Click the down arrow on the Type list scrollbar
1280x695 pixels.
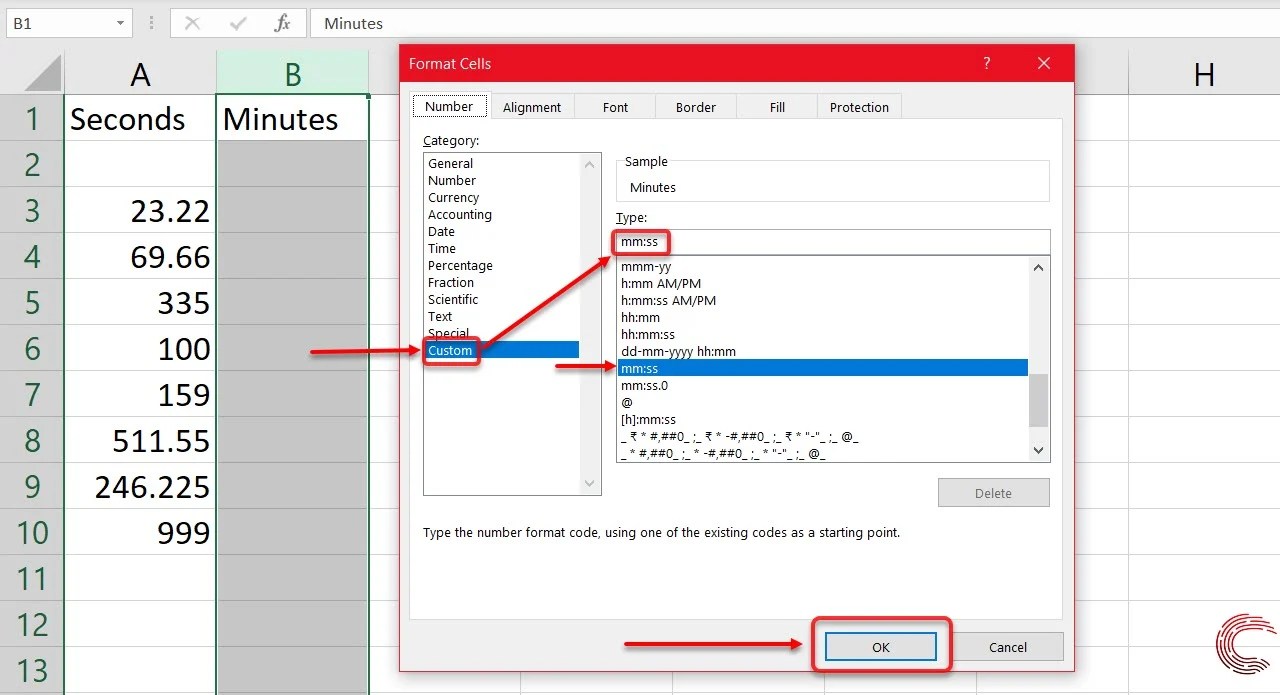pos(1038,450)
